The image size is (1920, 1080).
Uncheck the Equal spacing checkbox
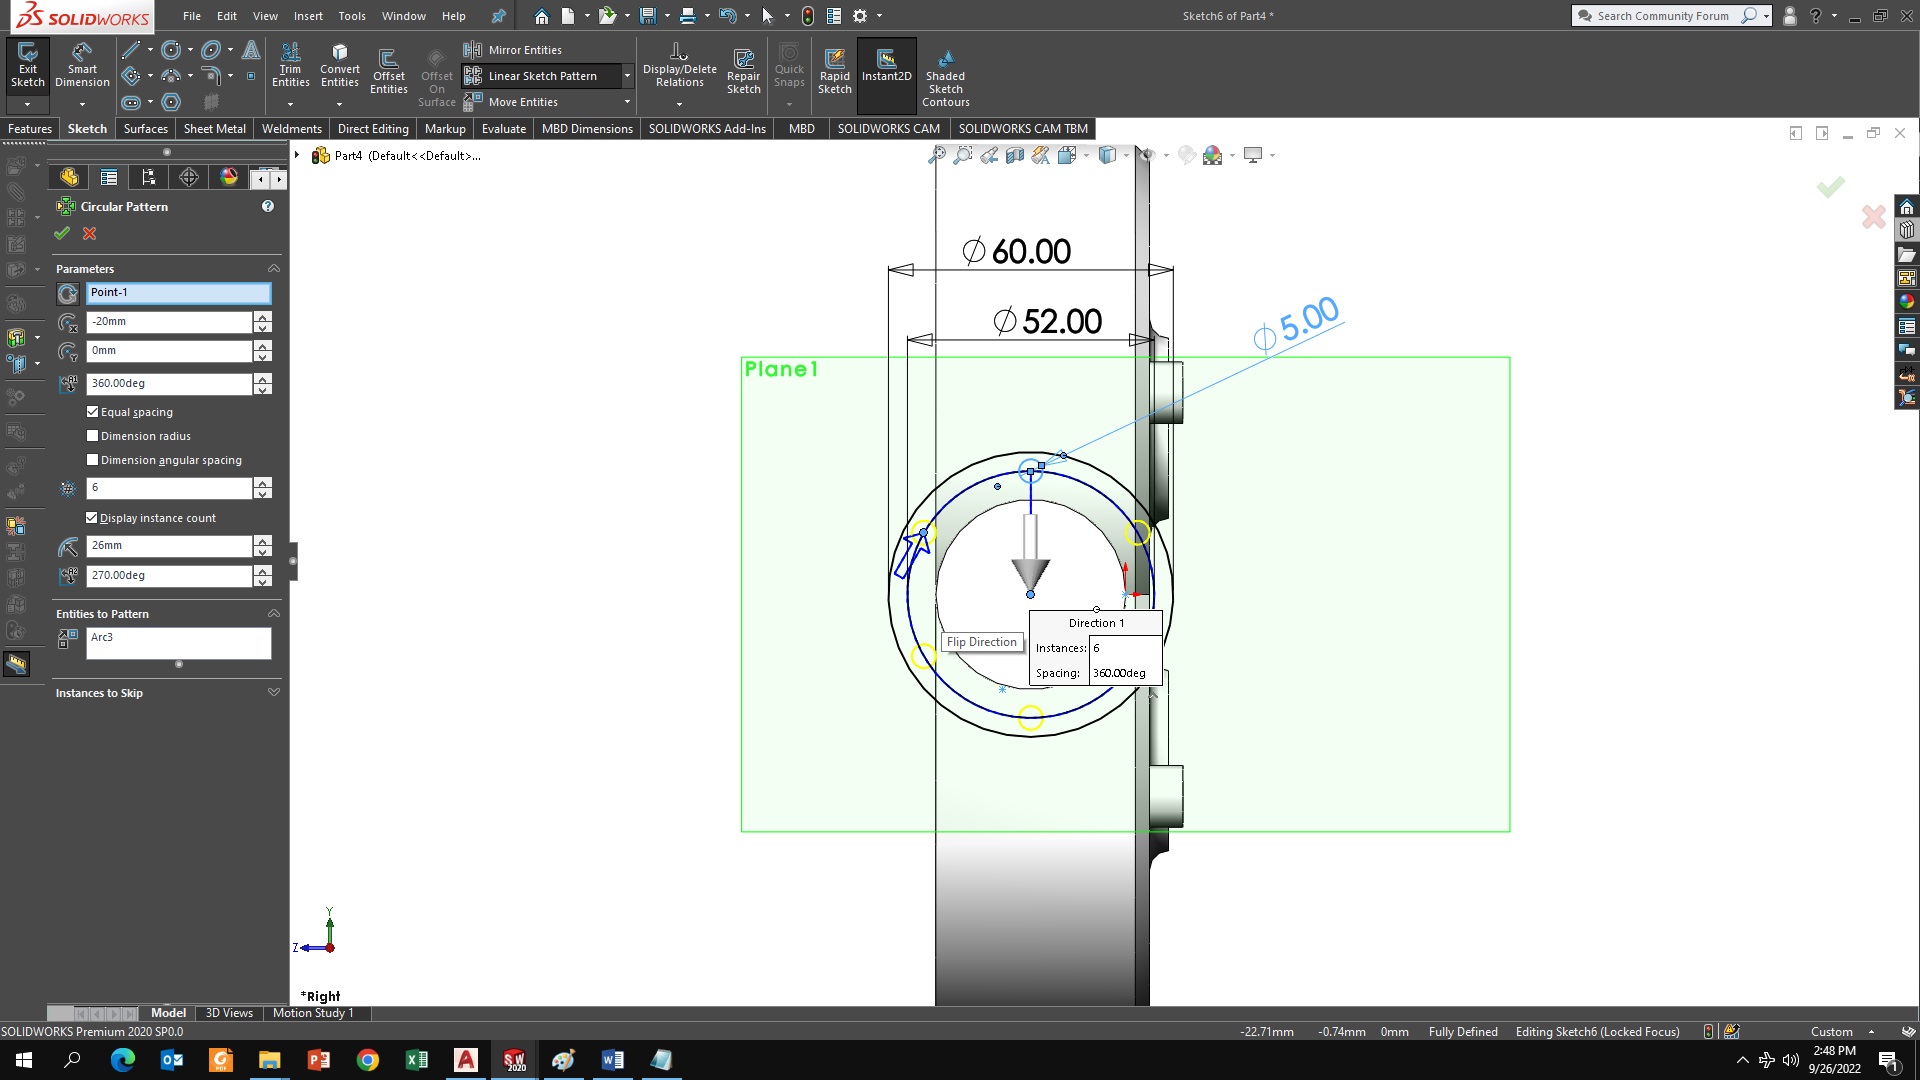tap(93, 412)
